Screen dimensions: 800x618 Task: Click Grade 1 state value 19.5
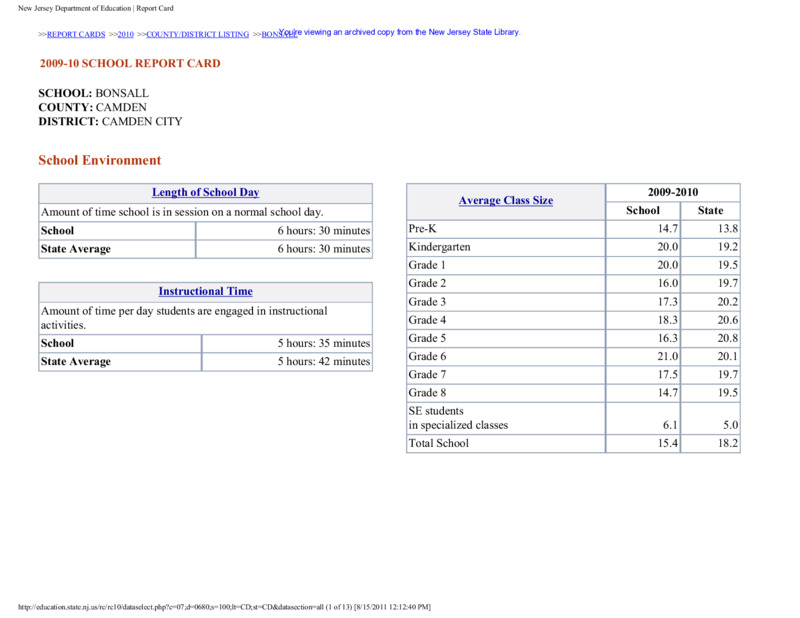click(x=728, y=265)
